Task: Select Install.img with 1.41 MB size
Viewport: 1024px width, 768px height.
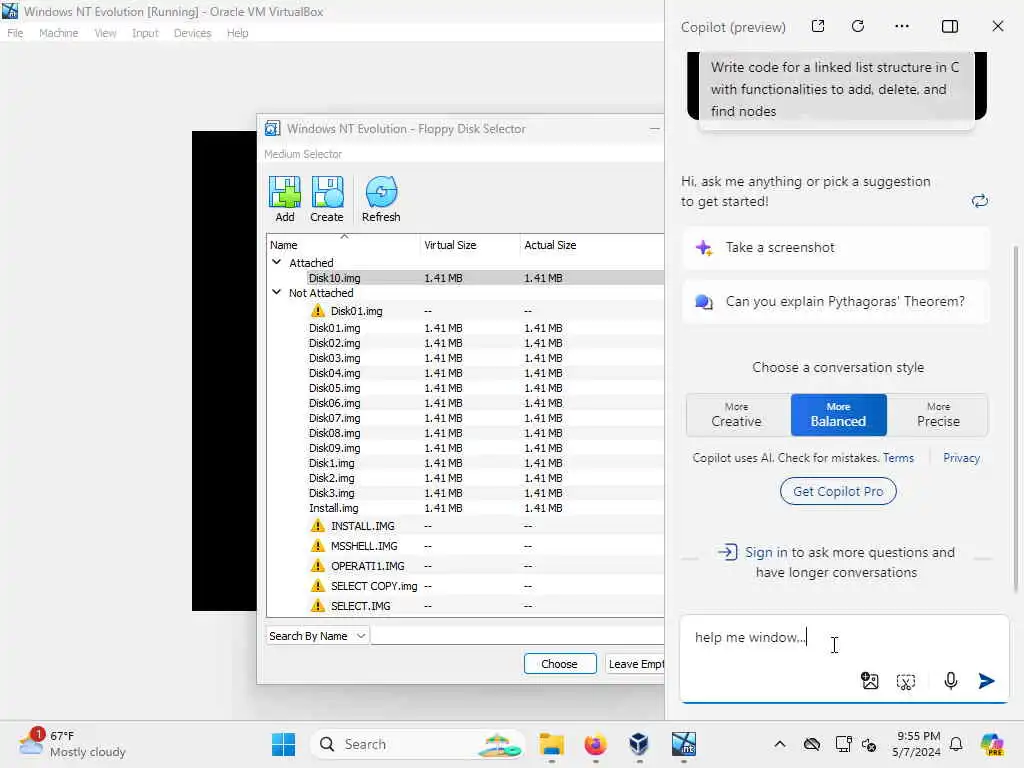Action: click(x=465, y=508)
